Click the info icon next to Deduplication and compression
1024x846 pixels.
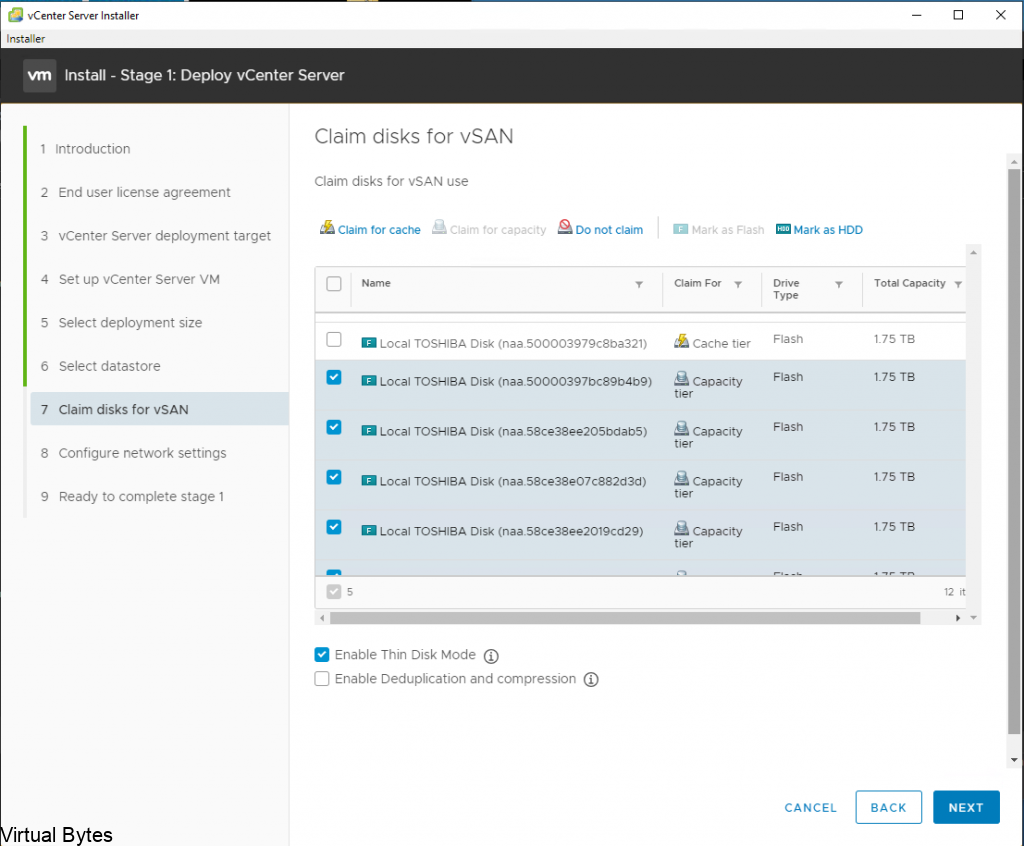591,679
